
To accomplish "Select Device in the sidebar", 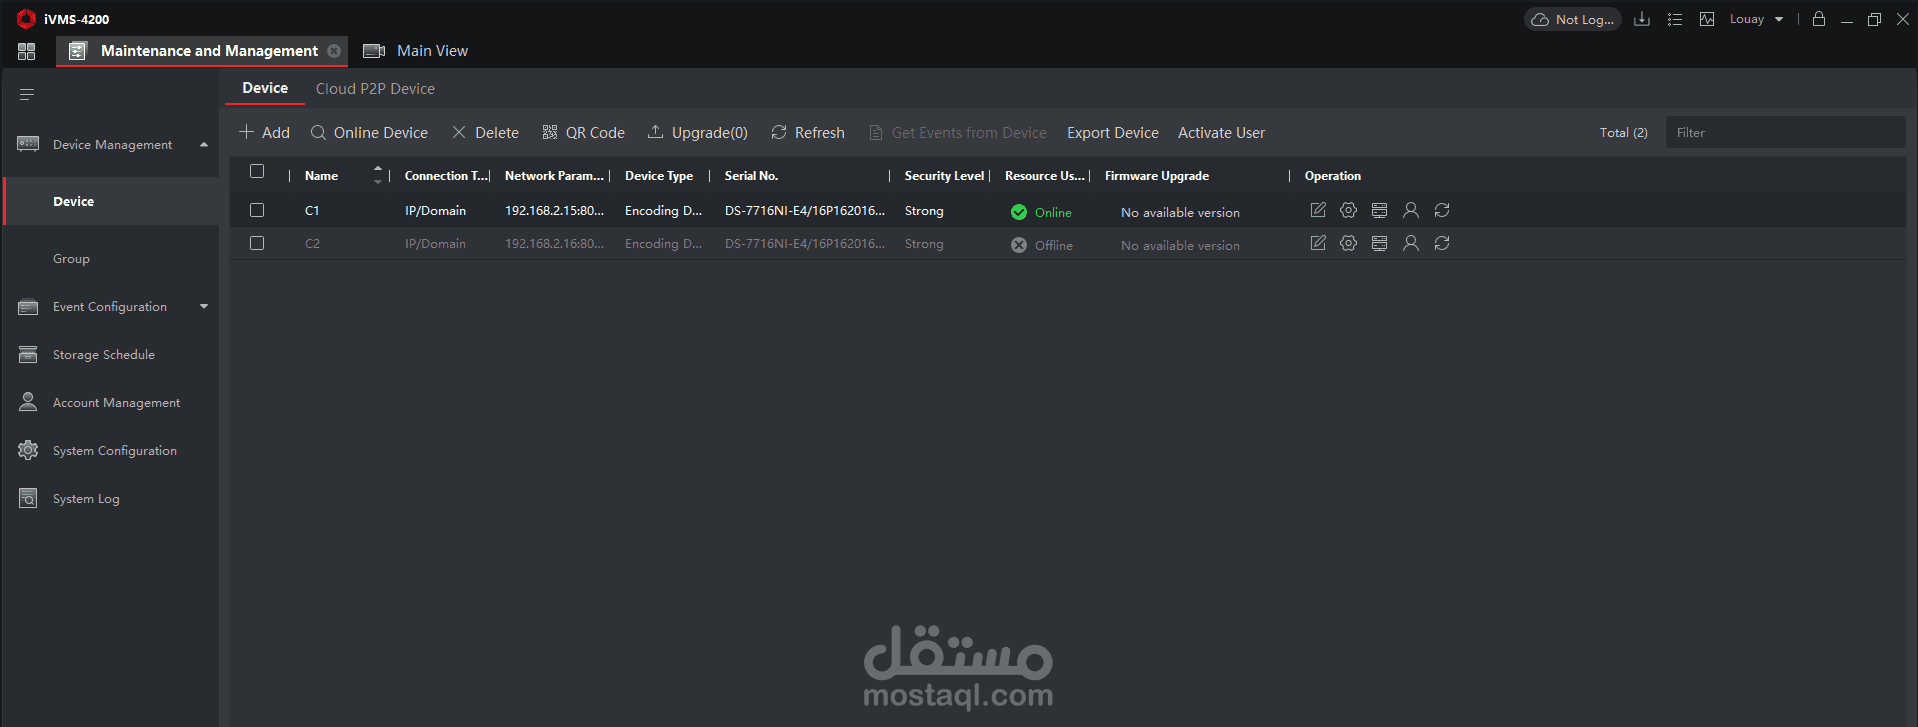I will pyautogui.click(x=111, y=201).
